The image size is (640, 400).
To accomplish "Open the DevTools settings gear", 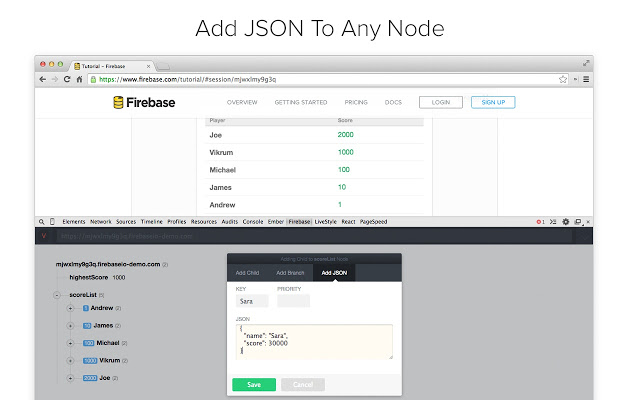I will pos(565,222).
